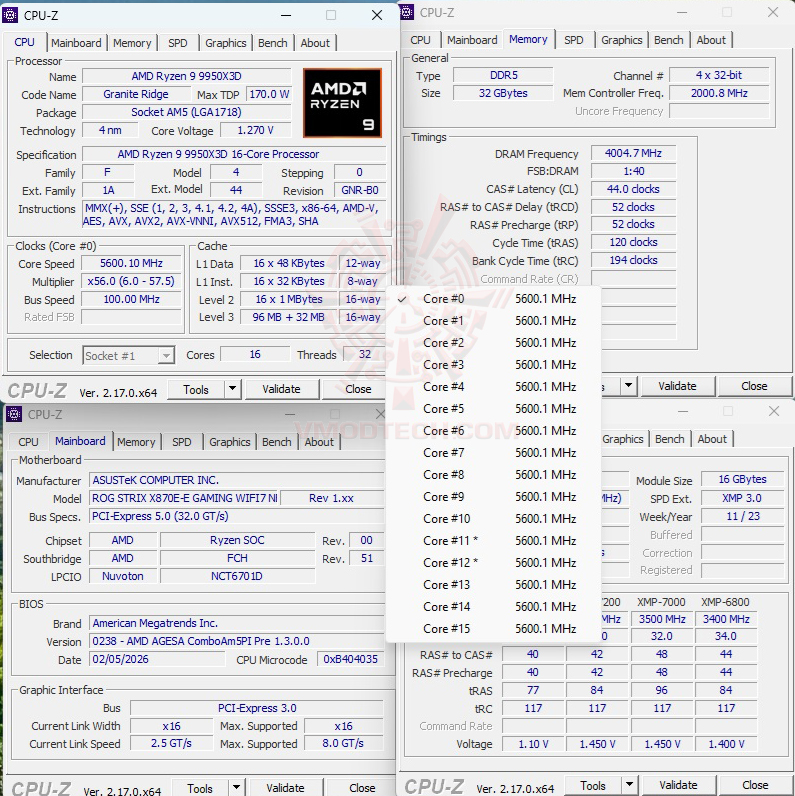
Task: Click the CPU-Z app icon in Memory window title bar
Action: (407, 12)
